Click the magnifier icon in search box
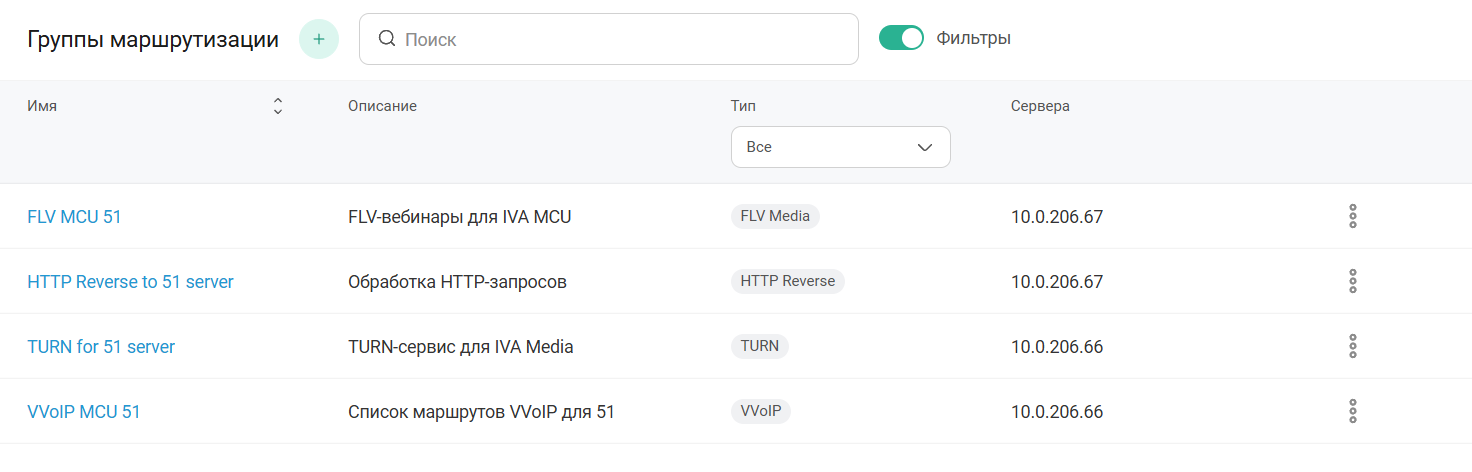The height and width of the screenshot is (472, 1472). click(387, 39)
